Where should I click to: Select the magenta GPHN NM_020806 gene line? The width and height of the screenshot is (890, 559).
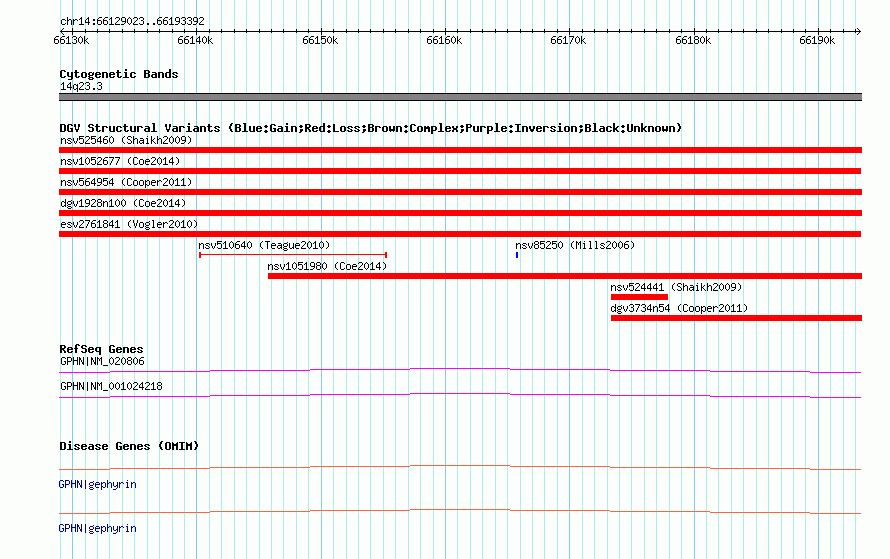460,371
